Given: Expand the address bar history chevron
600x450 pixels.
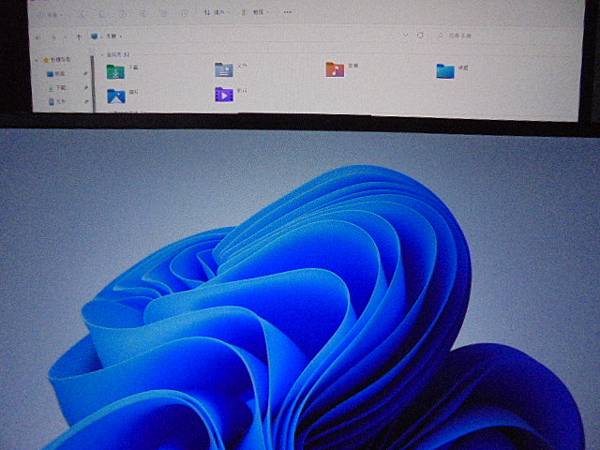Looking at the screenshot, I should (x=405, y=35).
